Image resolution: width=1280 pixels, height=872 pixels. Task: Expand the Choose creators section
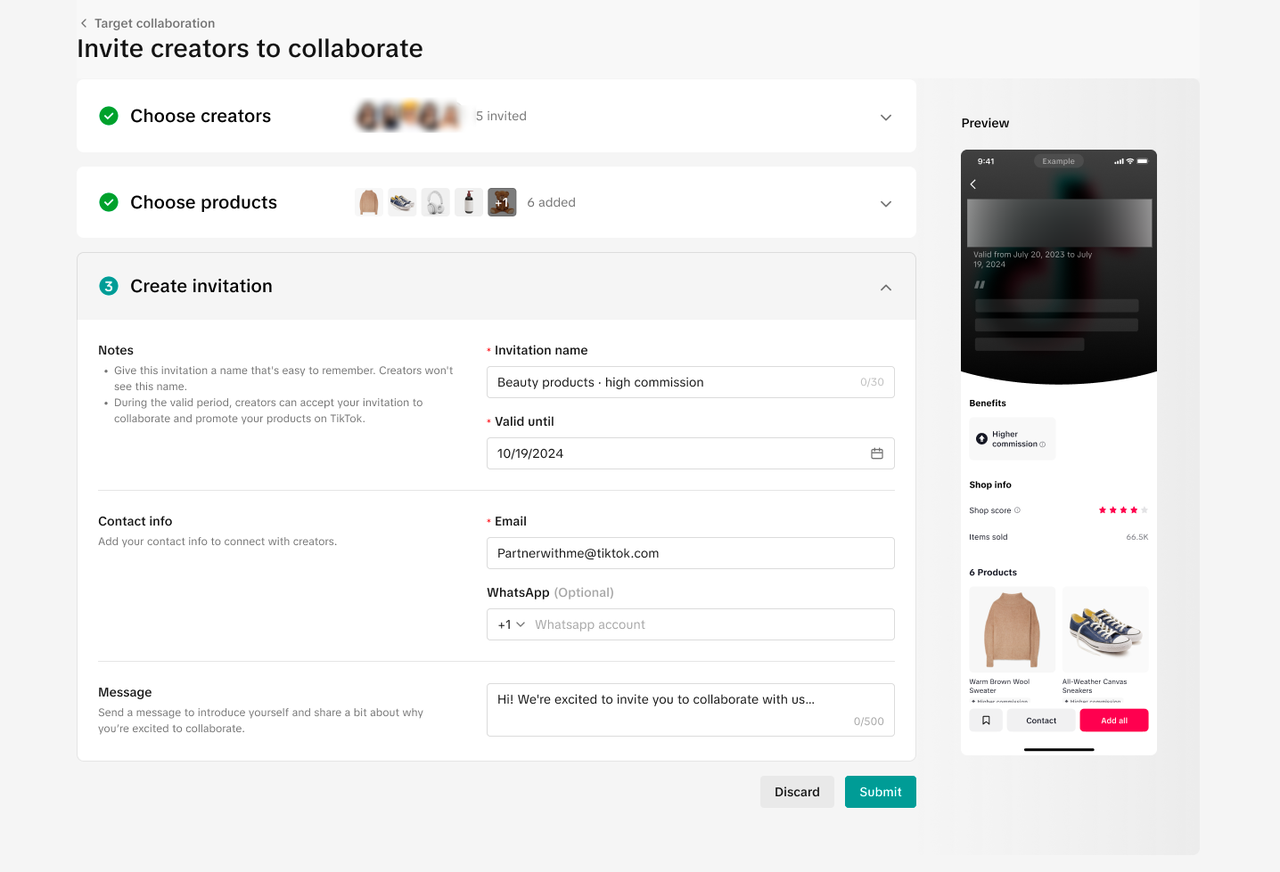tap(885, 117)
